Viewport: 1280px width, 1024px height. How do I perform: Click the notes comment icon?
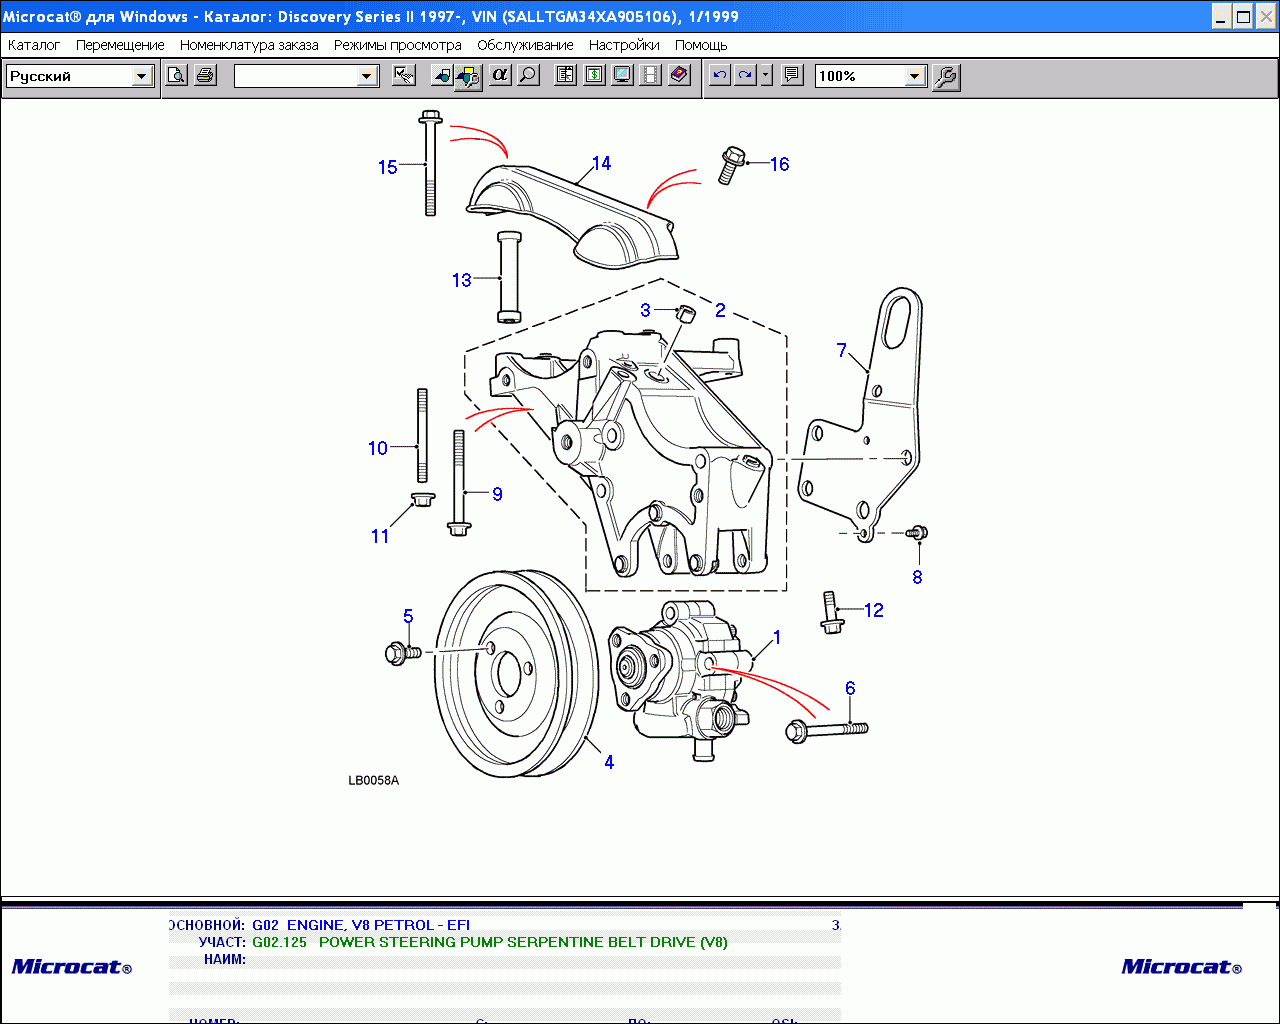pyautogui.click(x=792, y=76)
